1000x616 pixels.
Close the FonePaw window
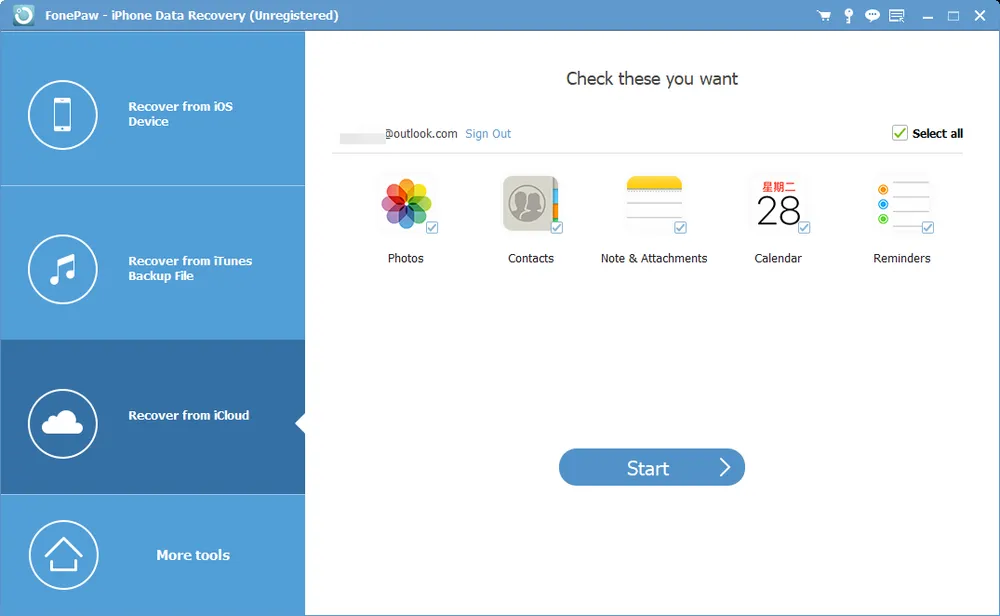(x=980, y=15)
